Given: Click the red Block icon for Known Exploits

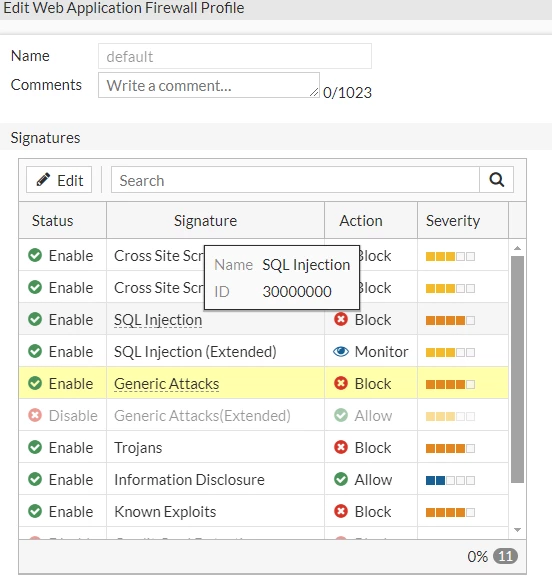Looking at the screenshot, I should (x=341, y=511).
